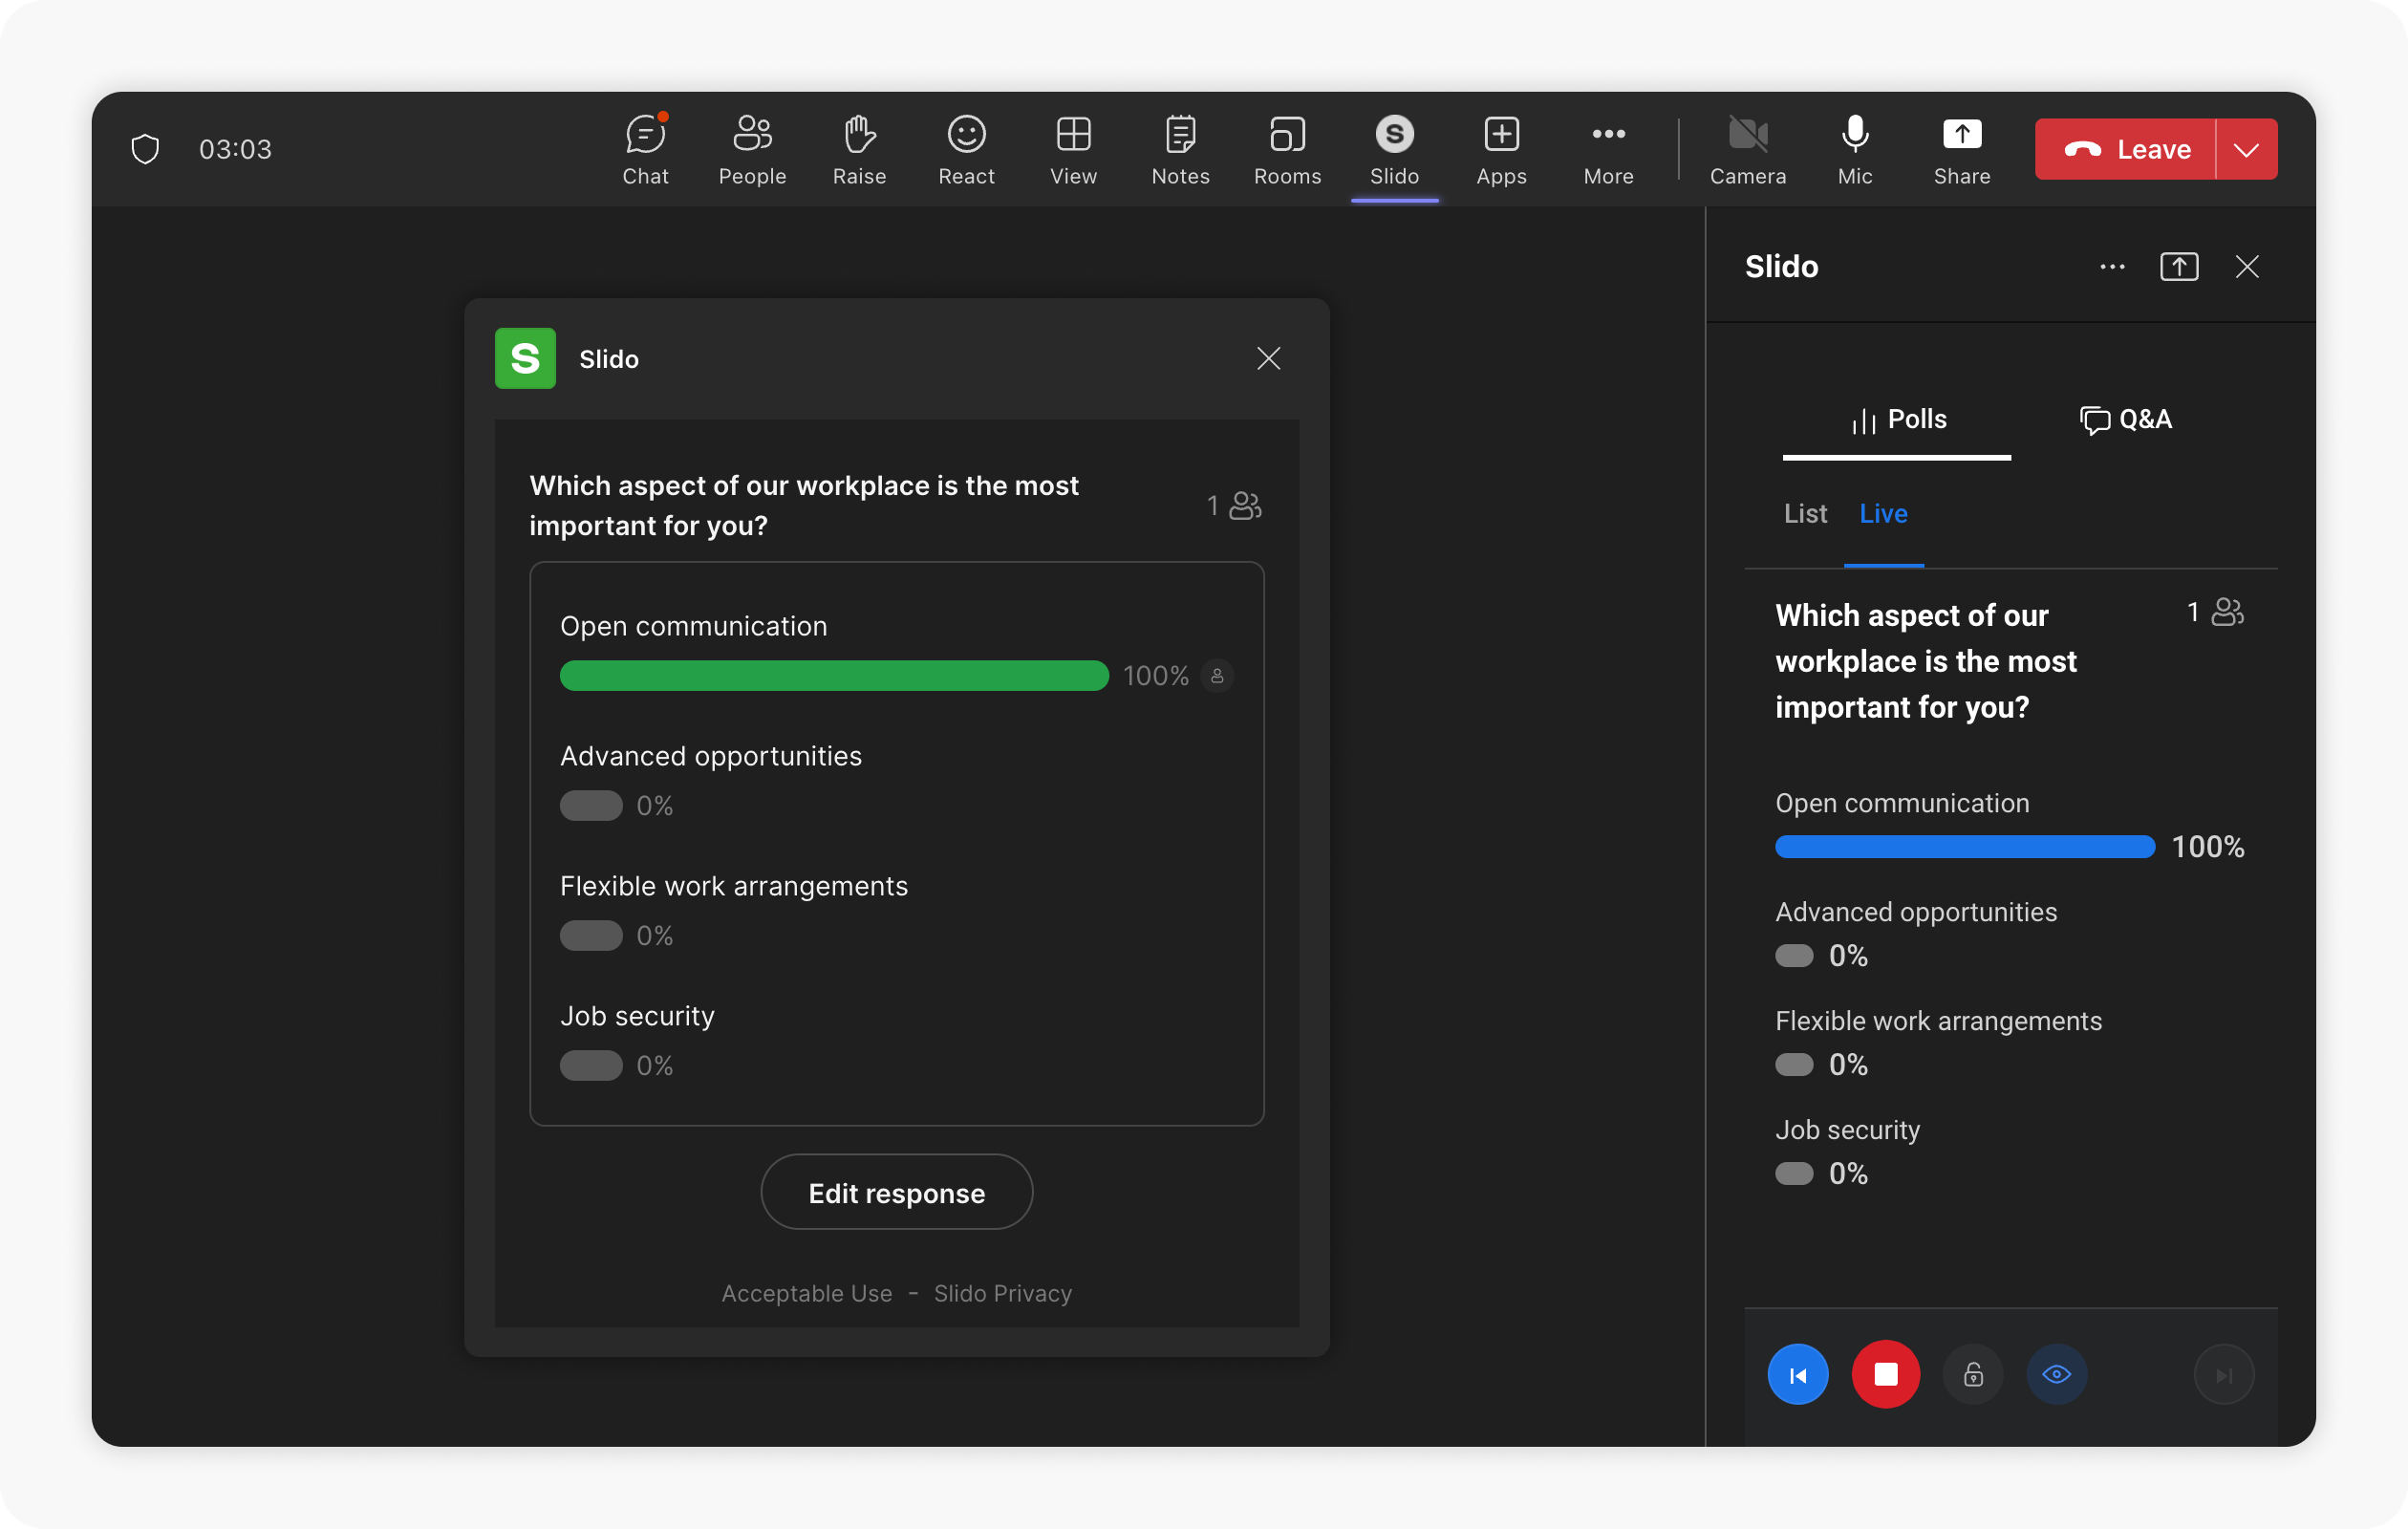Lock voting on the poll
Screen dimensions: 2408x1529
(1972, 1375)
